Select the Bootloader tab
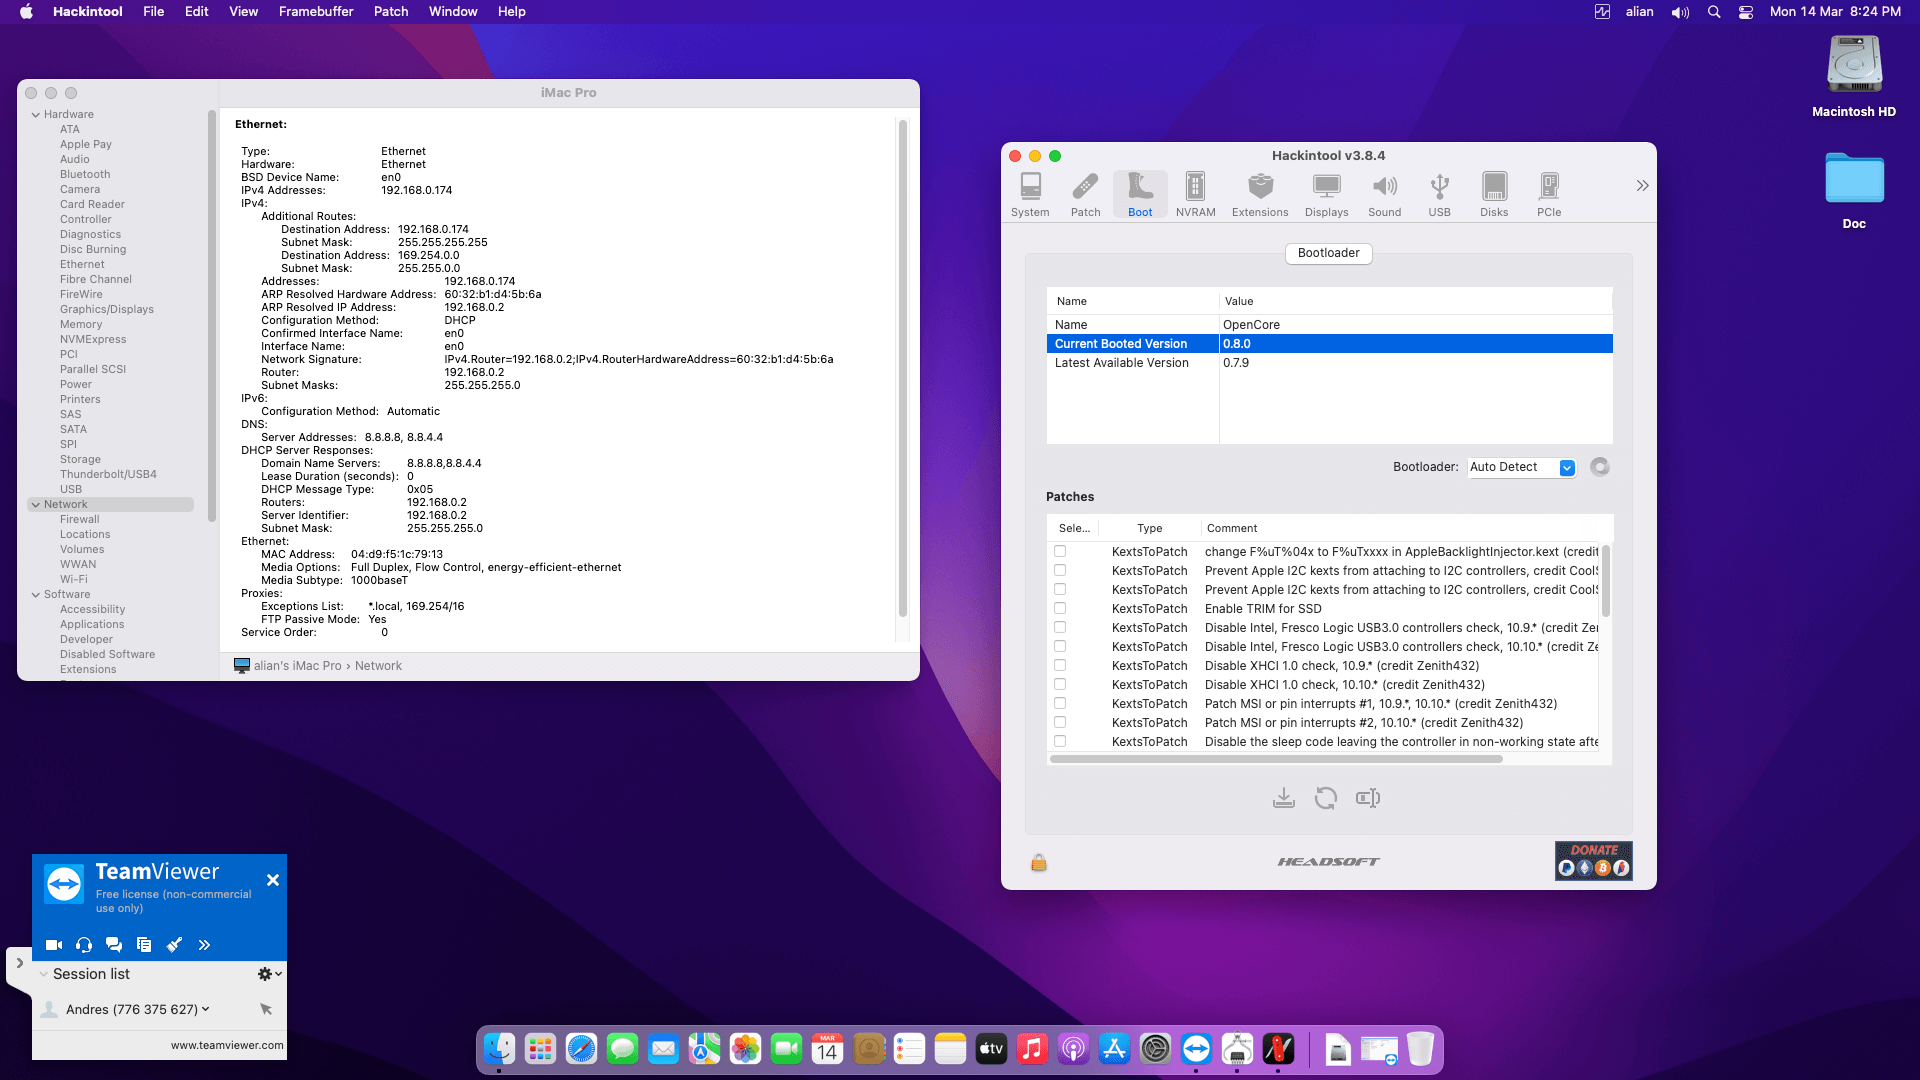This screenshot has width=1920, height=1080. [1328, 253]
